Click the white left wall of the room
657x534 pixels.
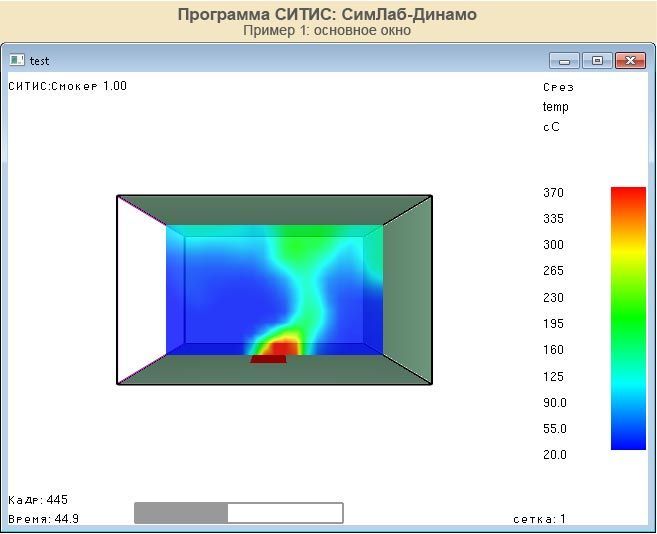tap(140, 290)
